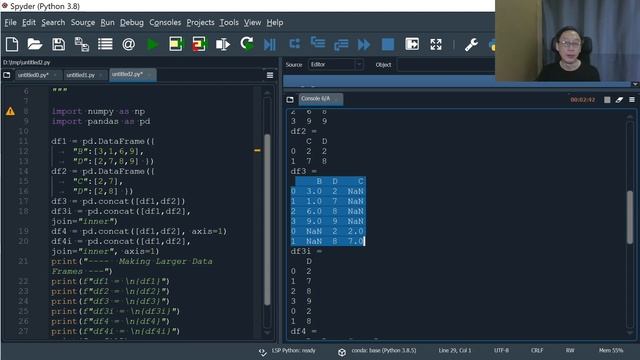640x360 pixels.
Task: Clear the console with the eraser icon
Action: [619, 100]
